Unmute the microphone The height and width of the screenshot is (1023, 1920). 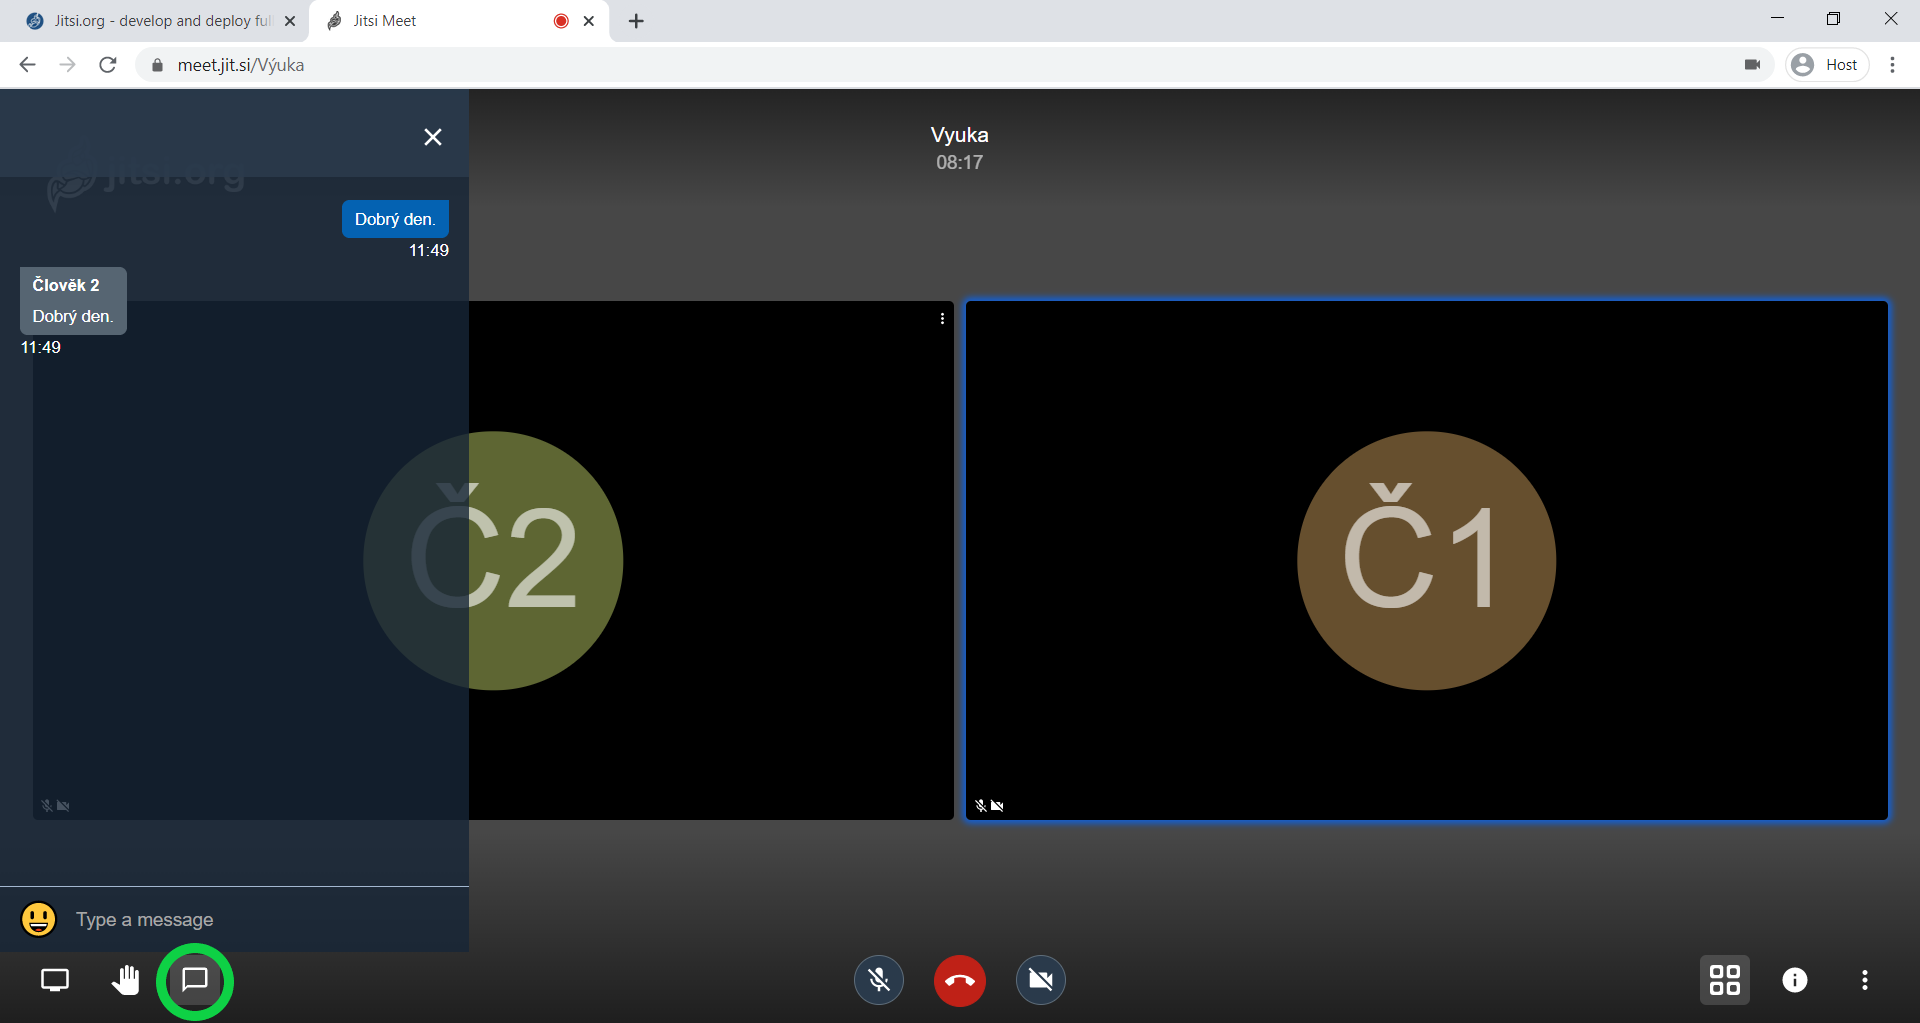879,980
